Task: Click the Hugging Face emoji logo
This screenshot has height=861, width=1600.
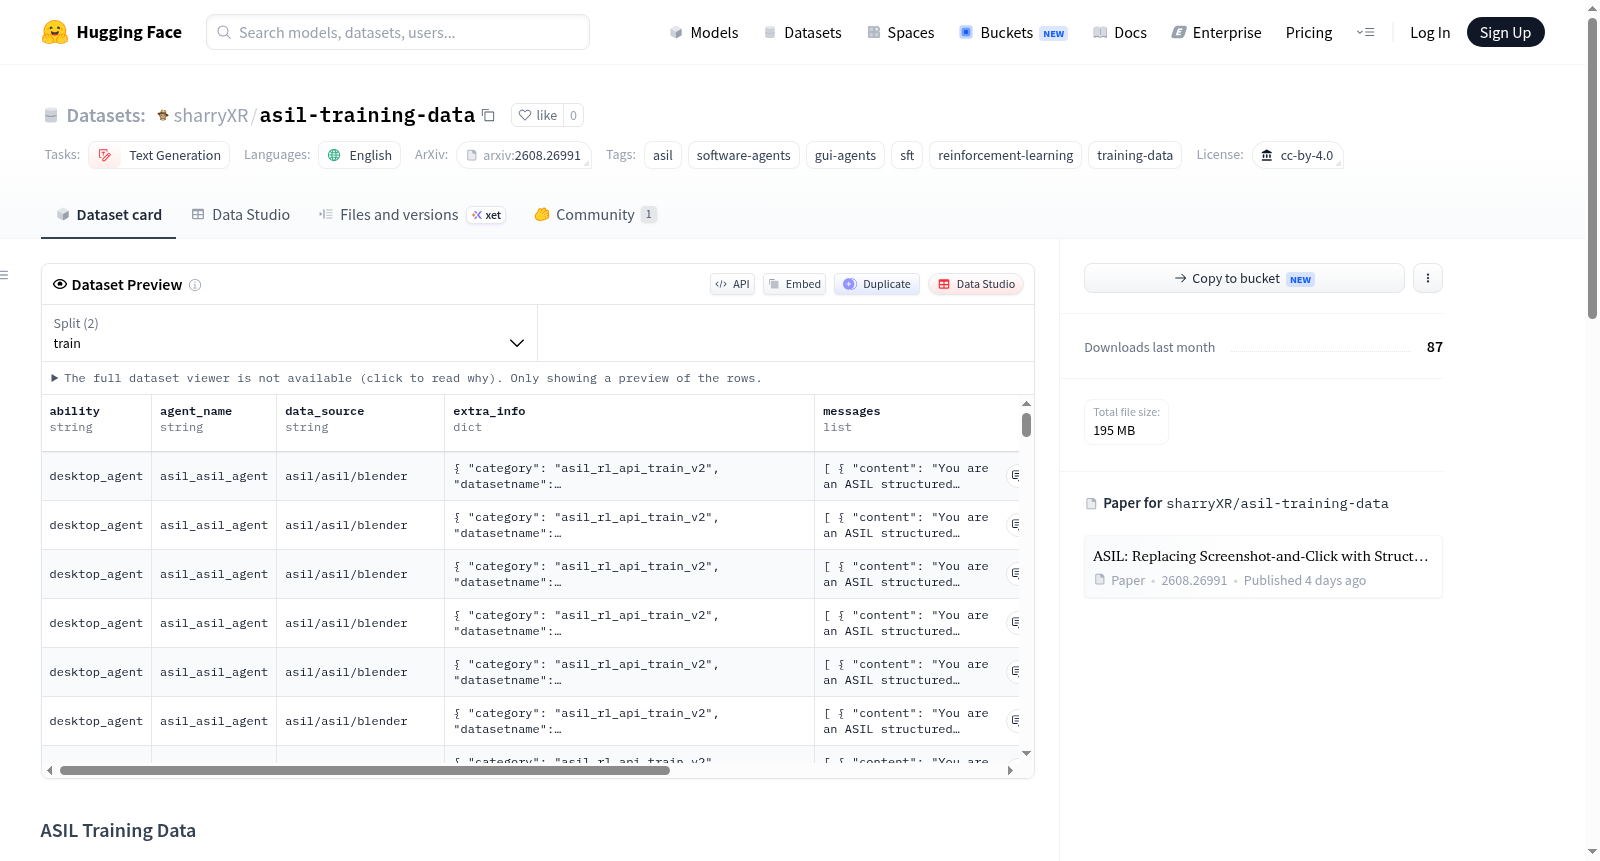Action: point(55,32)
